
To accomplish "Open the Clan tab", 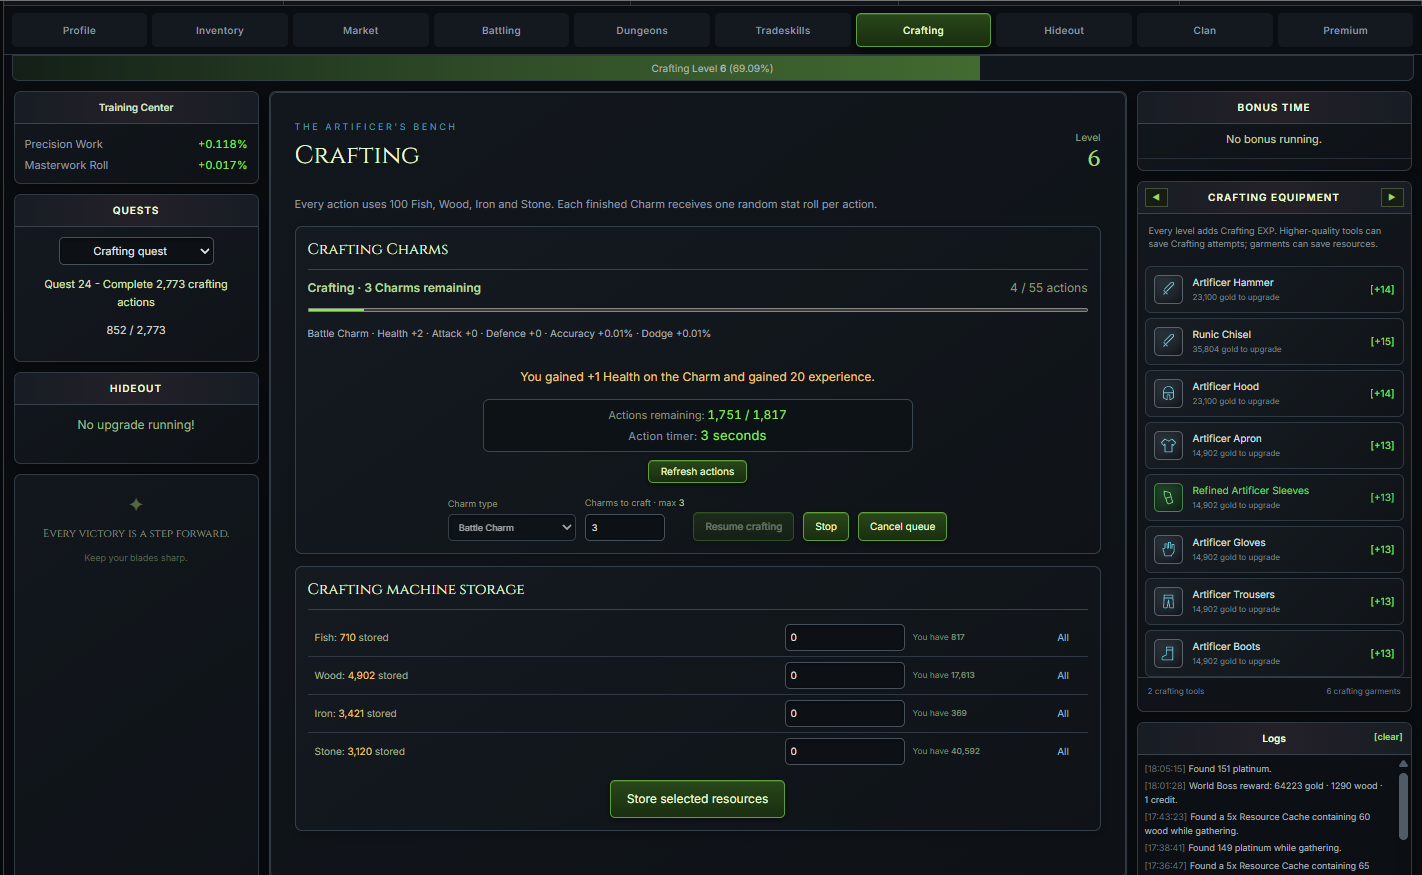I will 1205,30.
